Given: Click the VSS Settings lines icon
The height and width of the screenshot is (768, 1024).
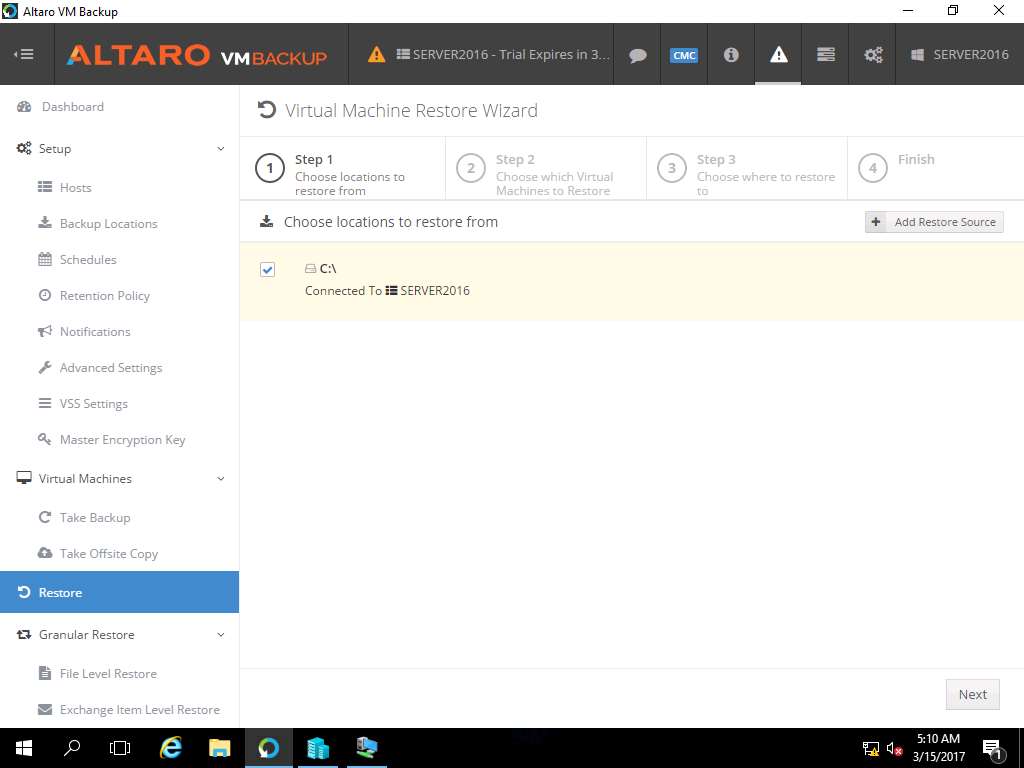Looking at the screenshot, I should 44,403.
